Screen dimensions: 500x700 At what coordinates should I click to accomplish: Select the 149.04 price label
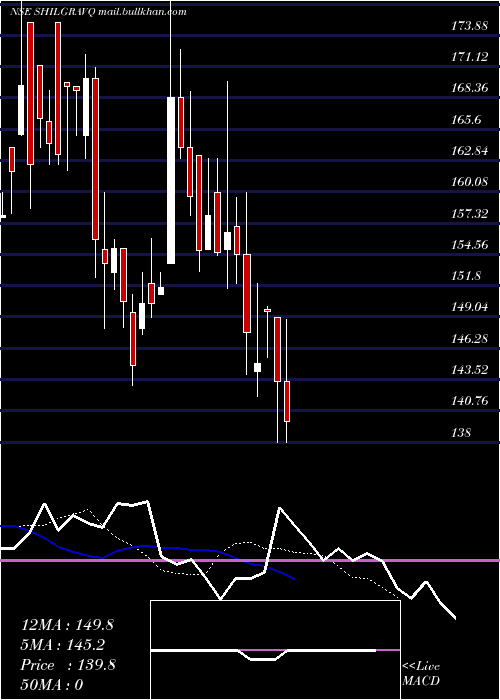click(469, 308)
